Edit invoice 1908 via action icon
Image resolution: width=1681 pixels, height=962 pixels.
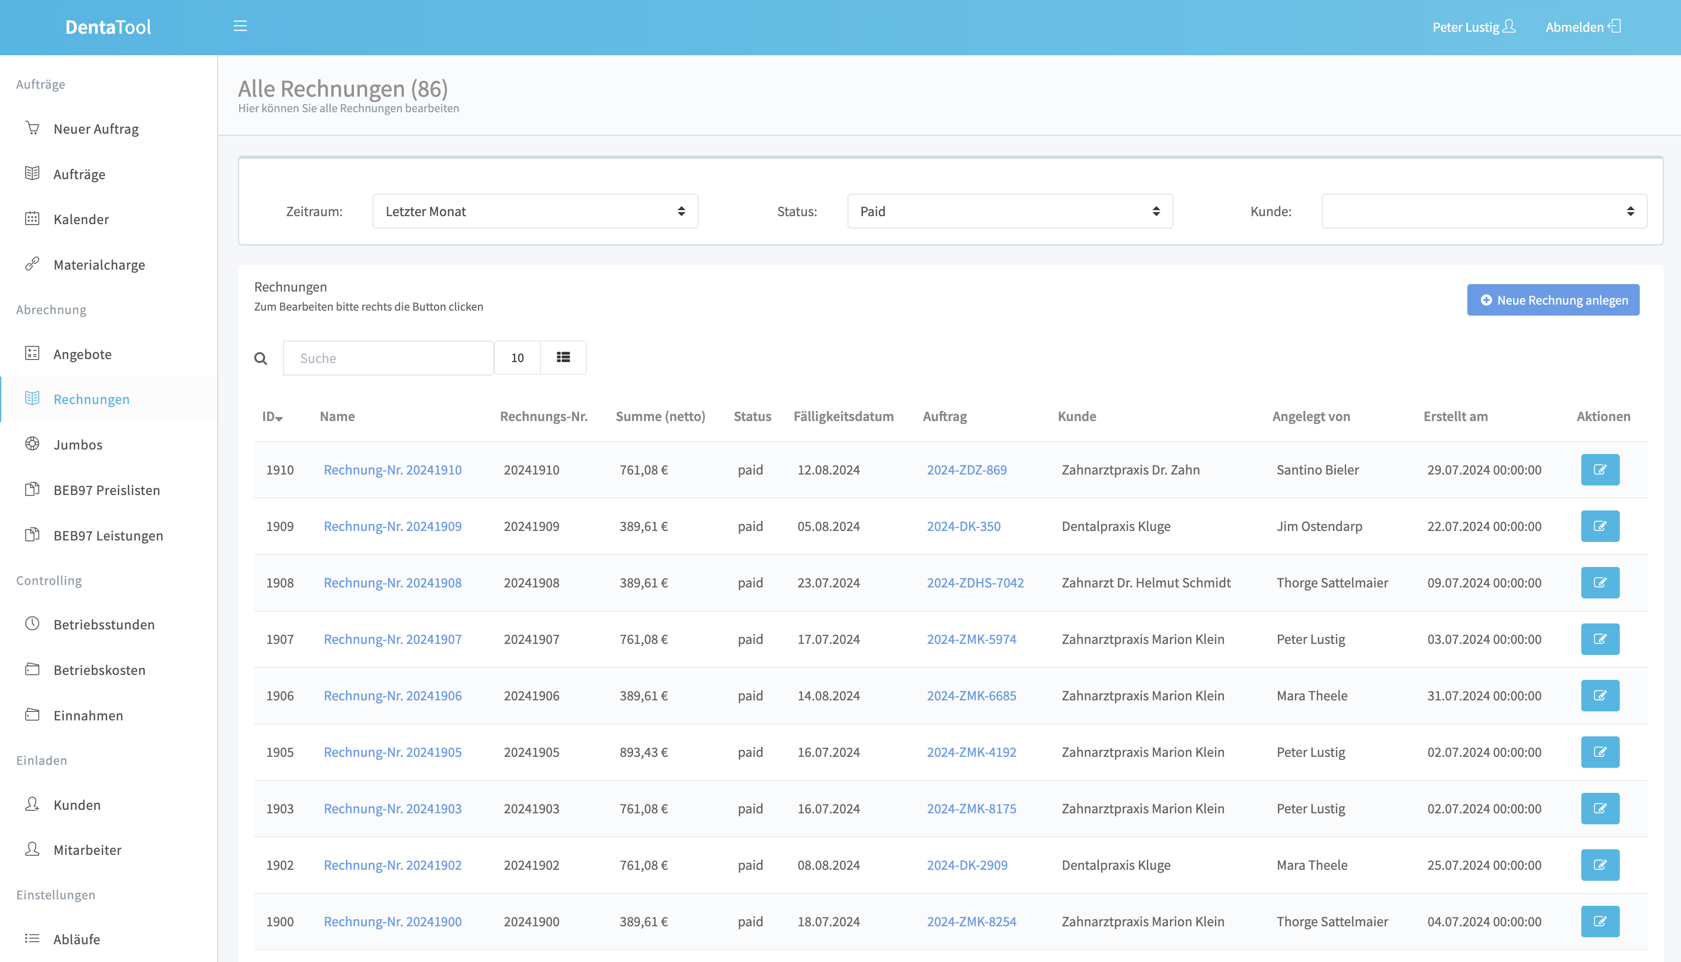[1600, 582]
